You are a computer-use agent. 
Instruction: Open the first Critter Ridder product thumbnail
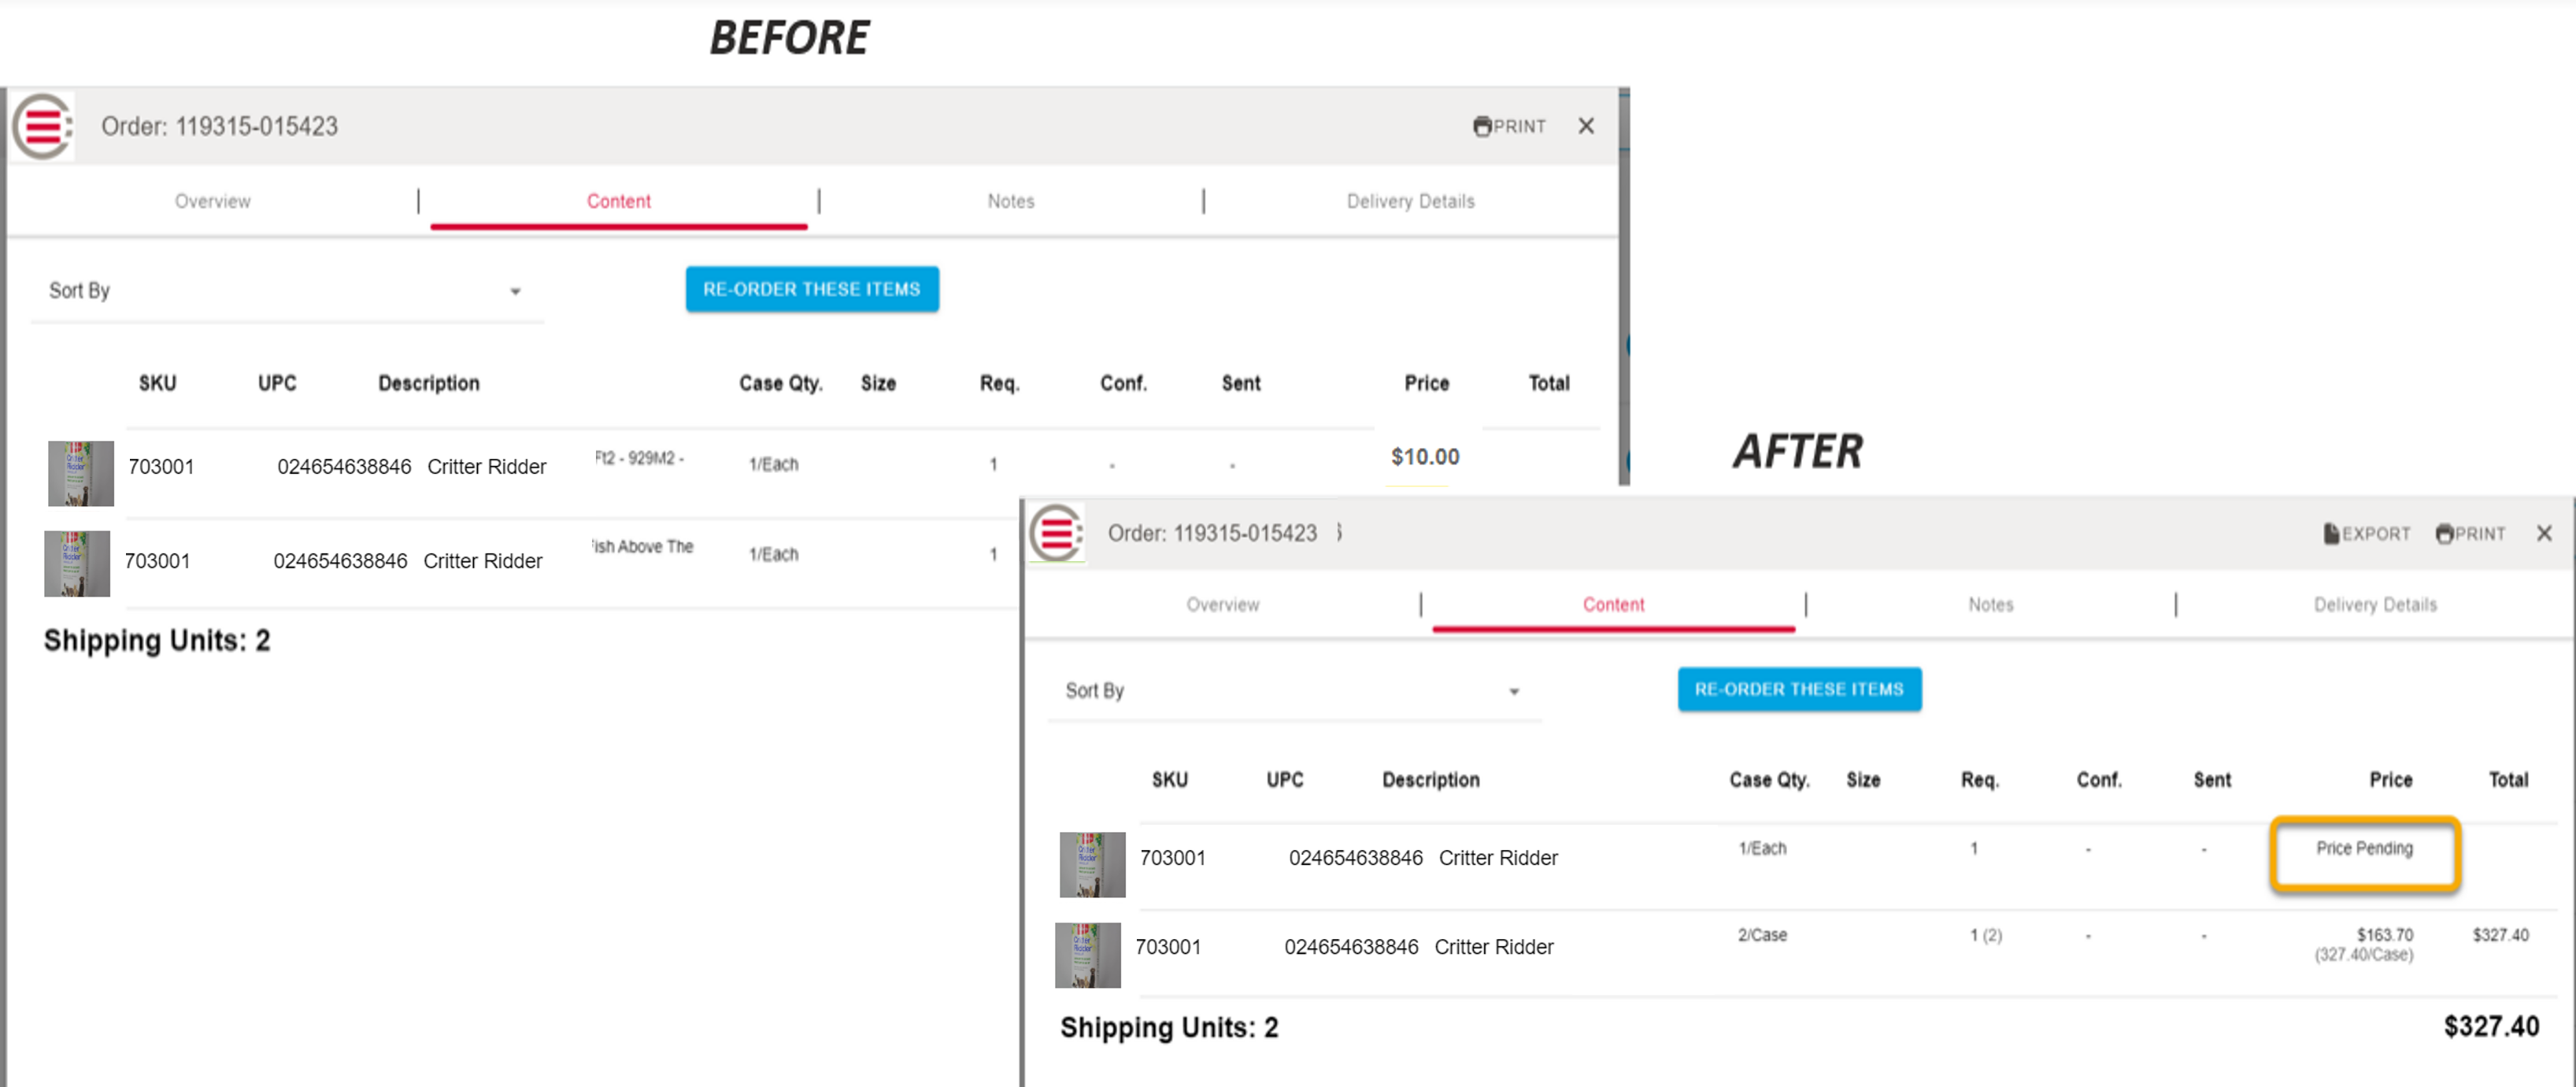(x=80, y=472)
